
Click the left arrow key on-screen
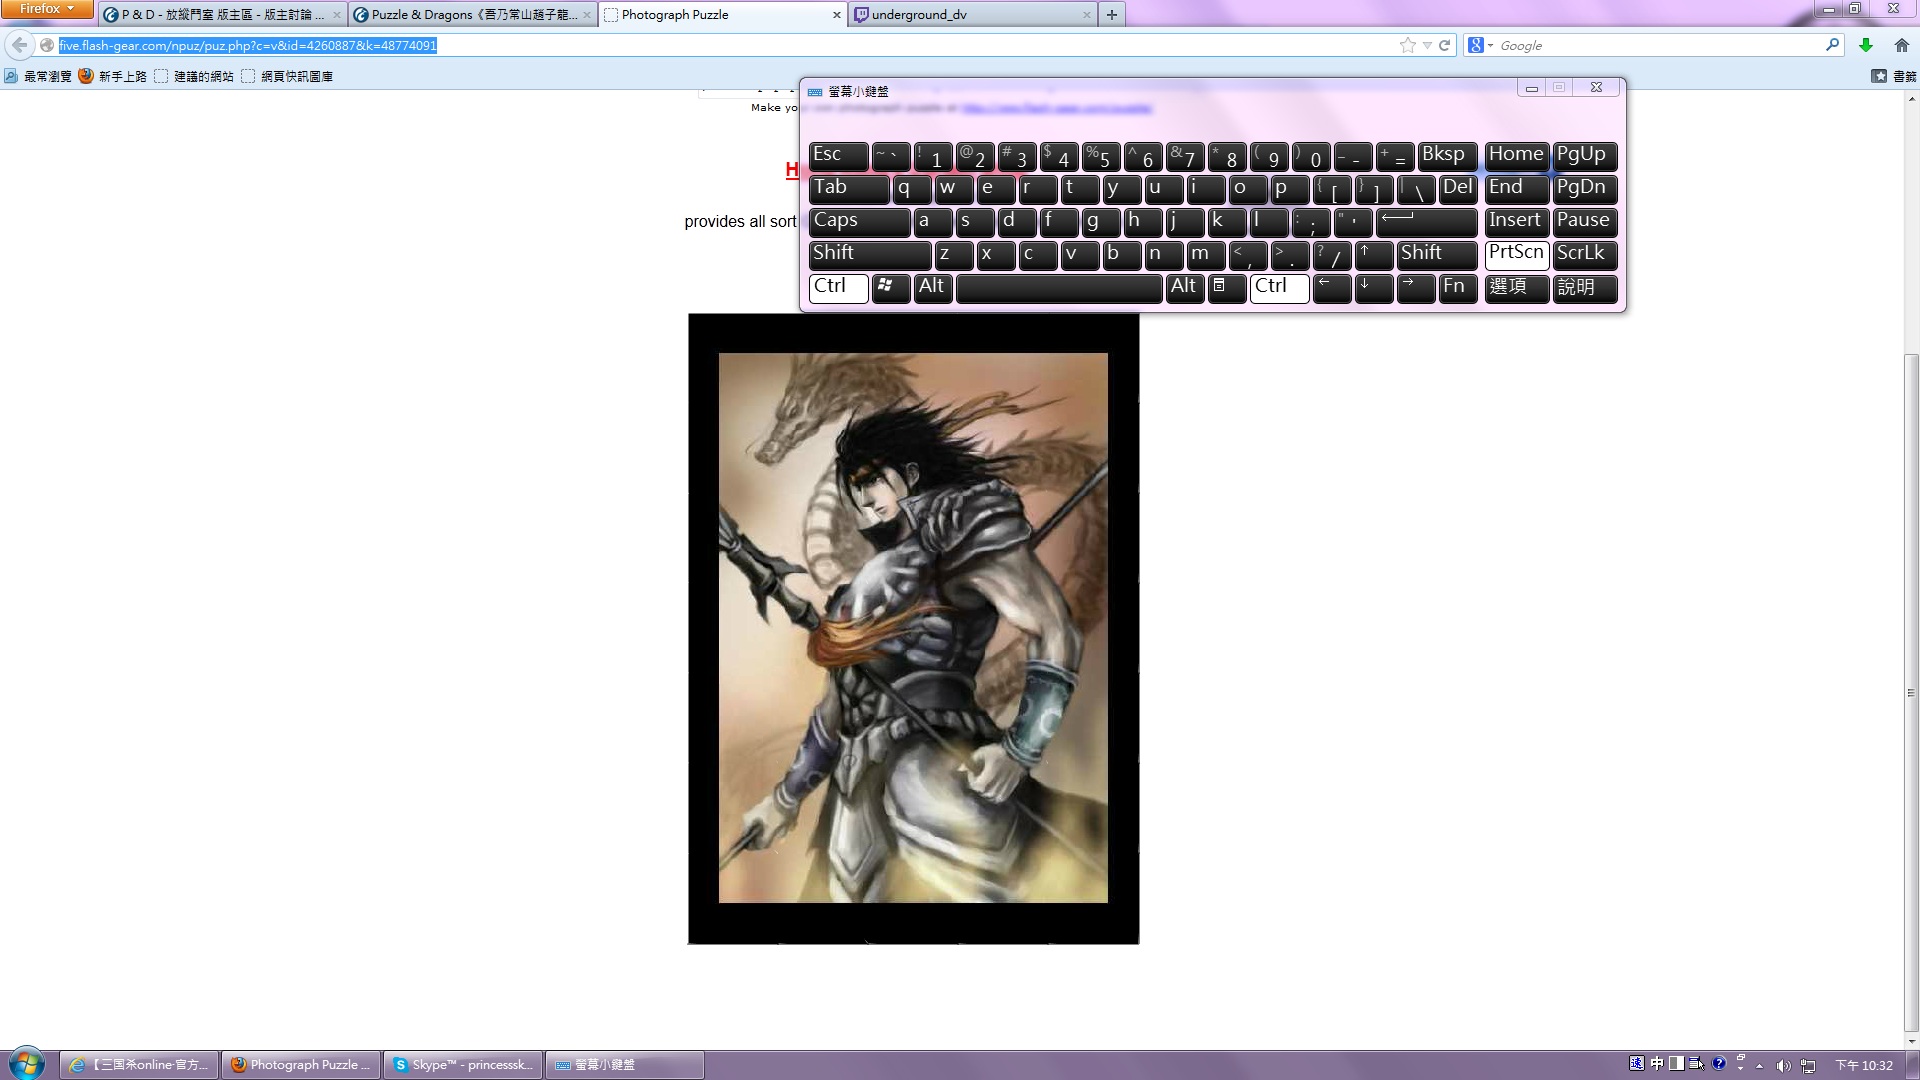click(x=1331, y=287)
